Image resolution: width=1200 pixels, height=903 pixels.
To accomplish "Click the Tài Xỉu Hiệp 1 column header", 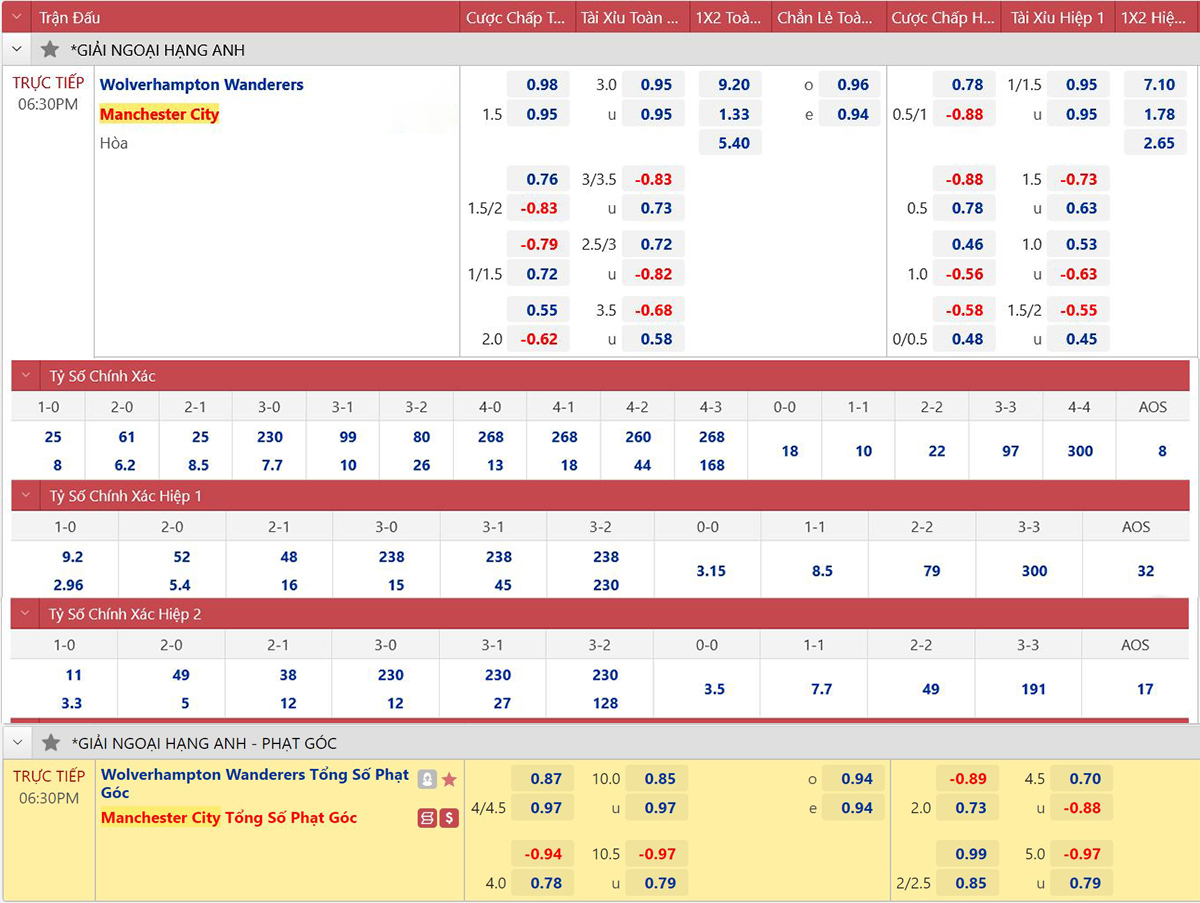I will coord(1057,17).
